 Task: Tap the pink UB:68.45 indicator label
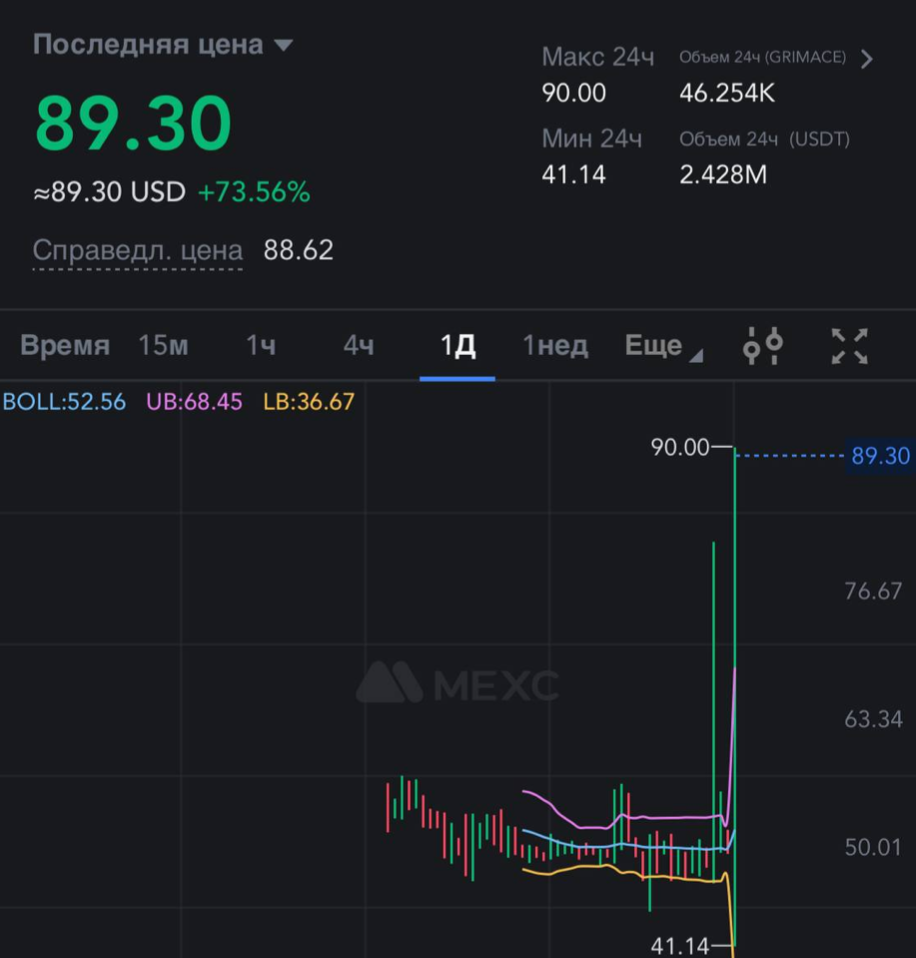[x=194, y=402]
